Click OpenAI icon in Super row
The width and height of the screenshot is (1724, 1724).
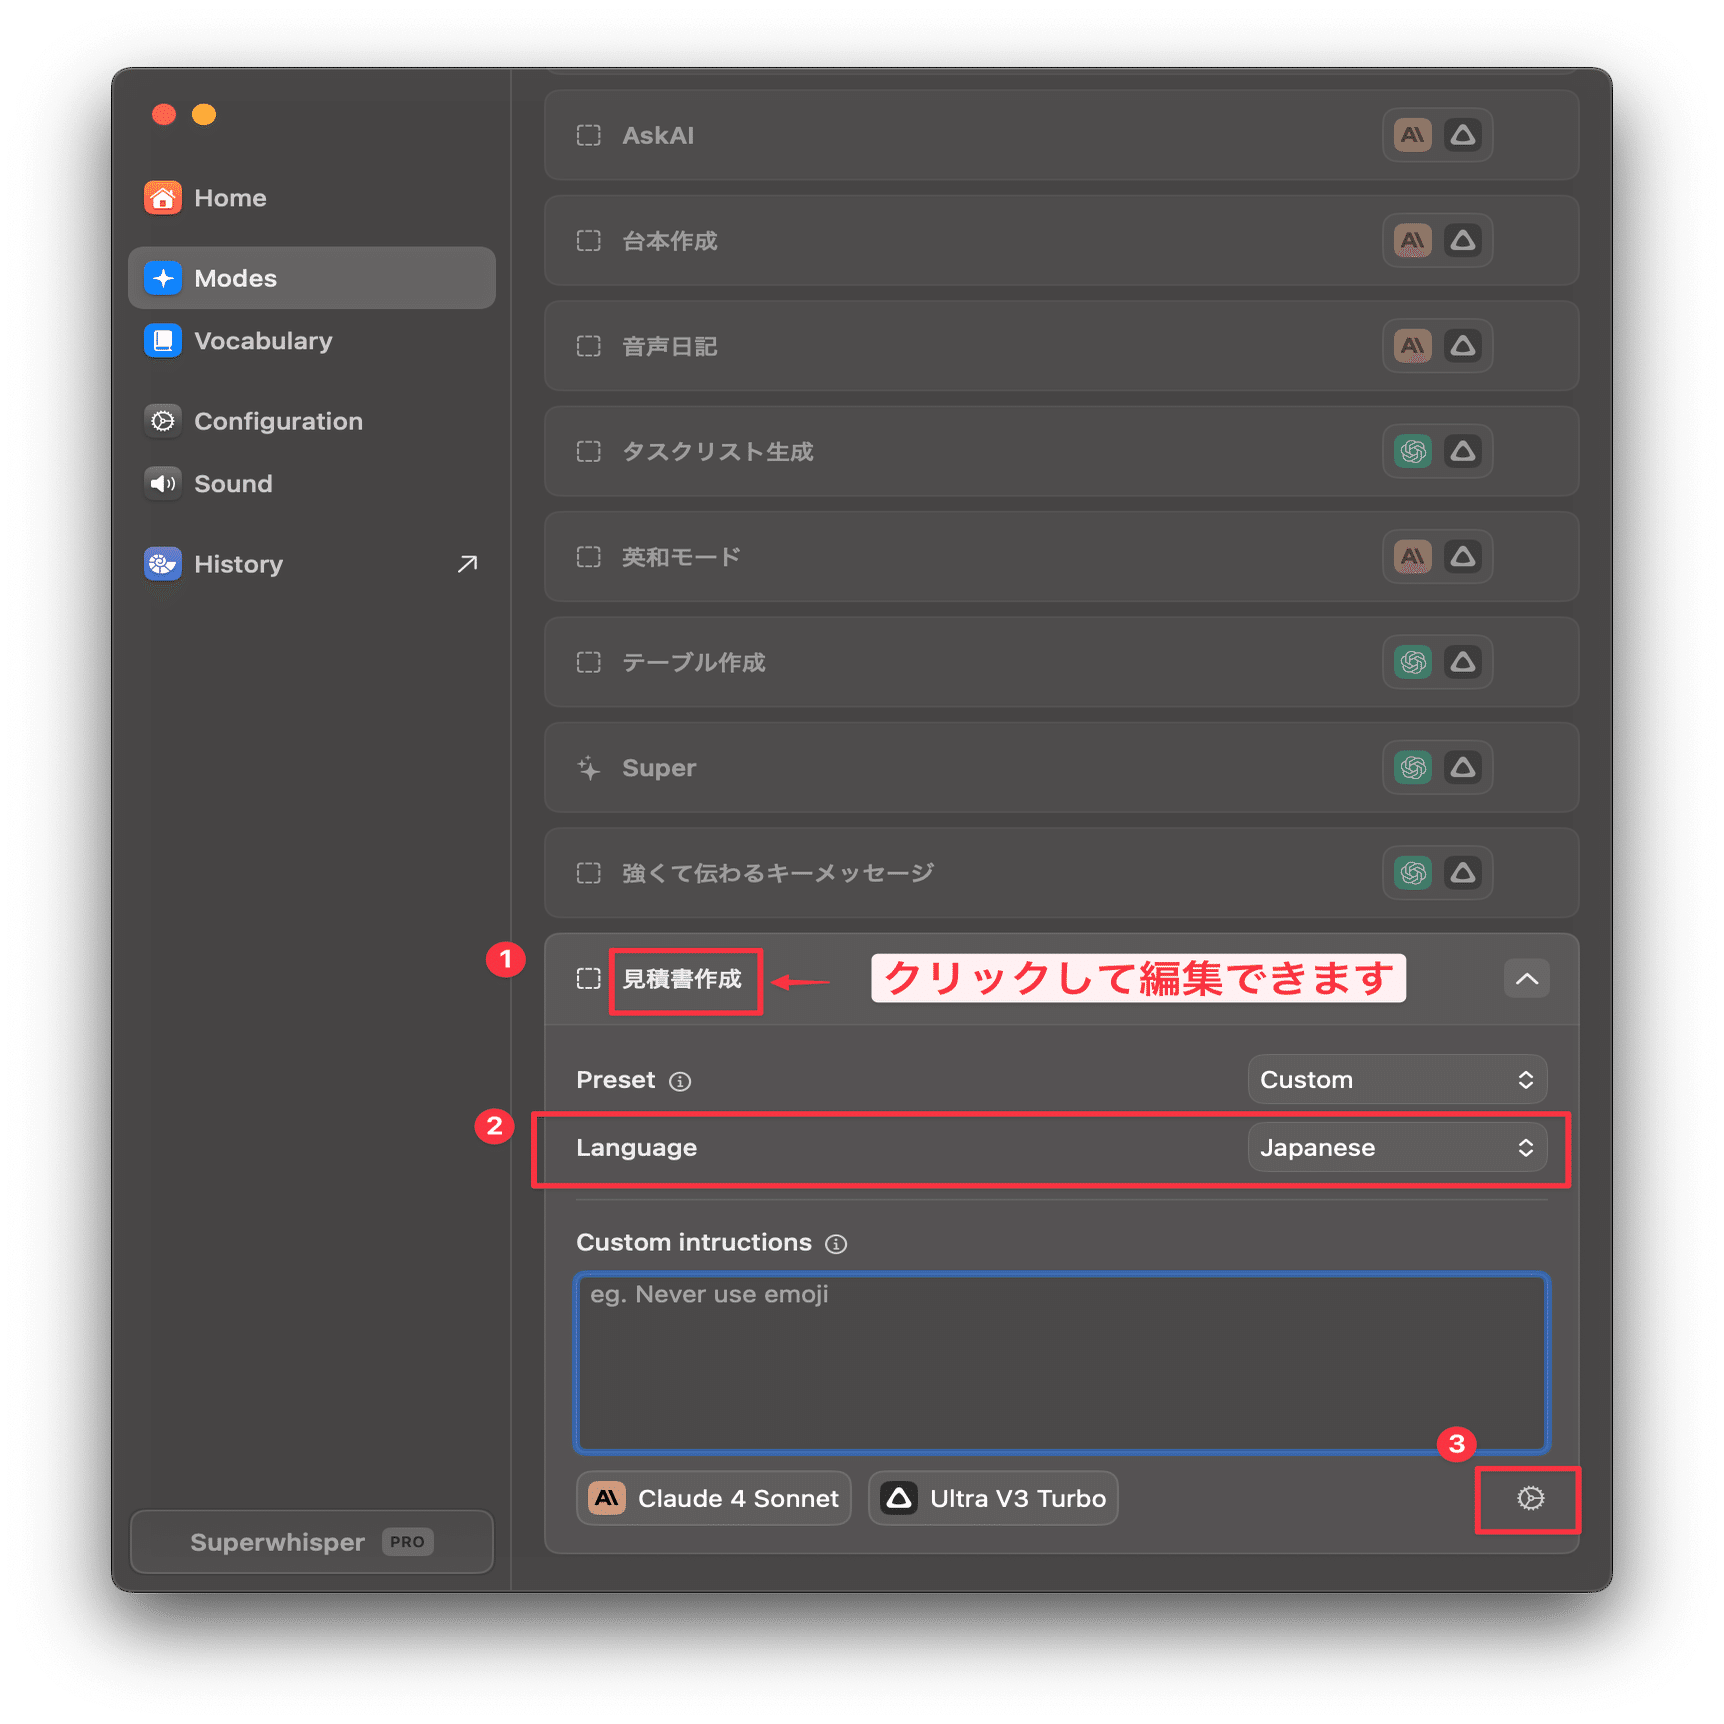coord(1413,768)
